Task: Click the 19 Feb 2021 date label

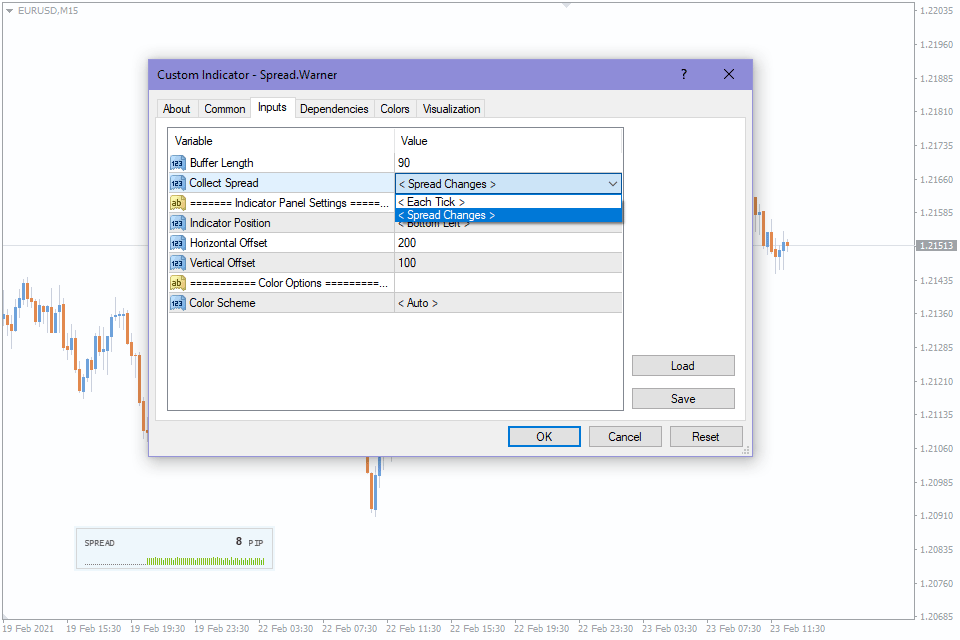Action: (28, 628)
